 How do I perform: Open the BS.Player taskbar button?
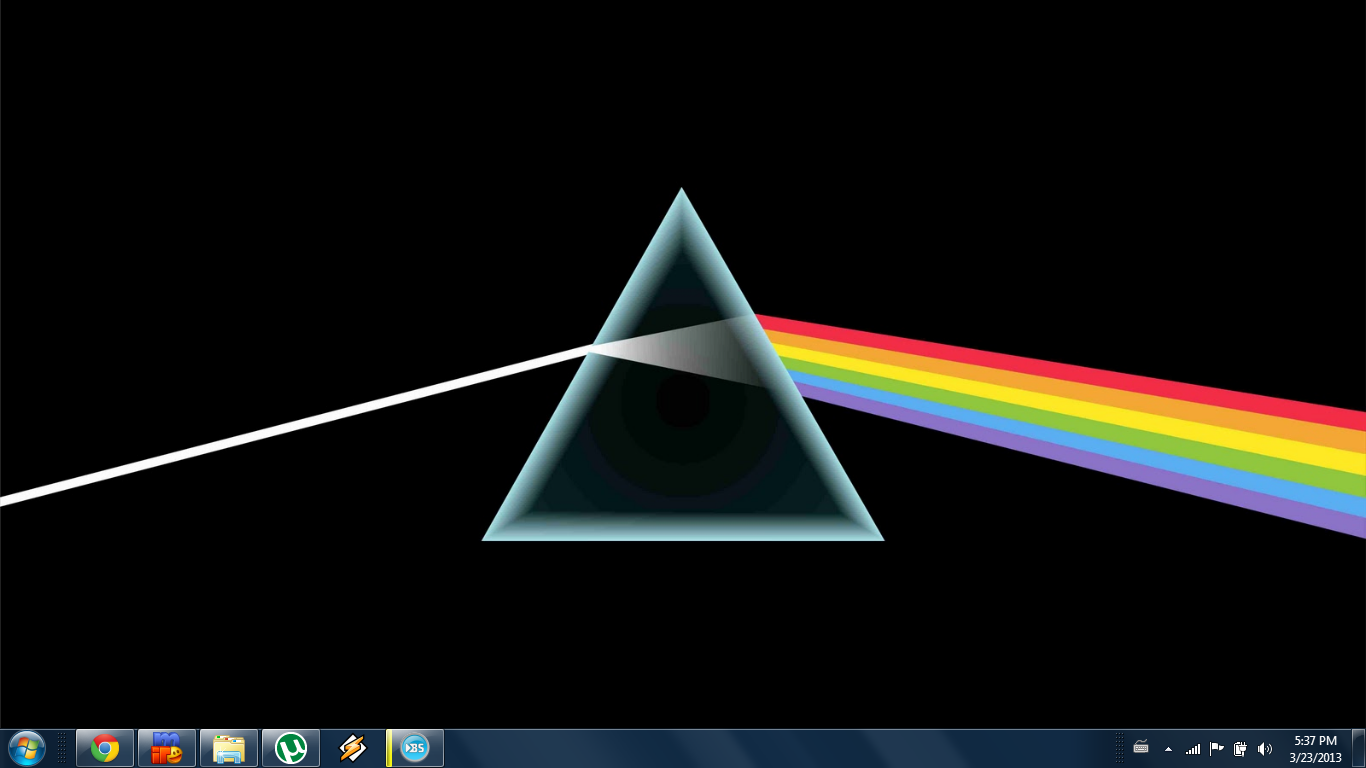(415, 748)
